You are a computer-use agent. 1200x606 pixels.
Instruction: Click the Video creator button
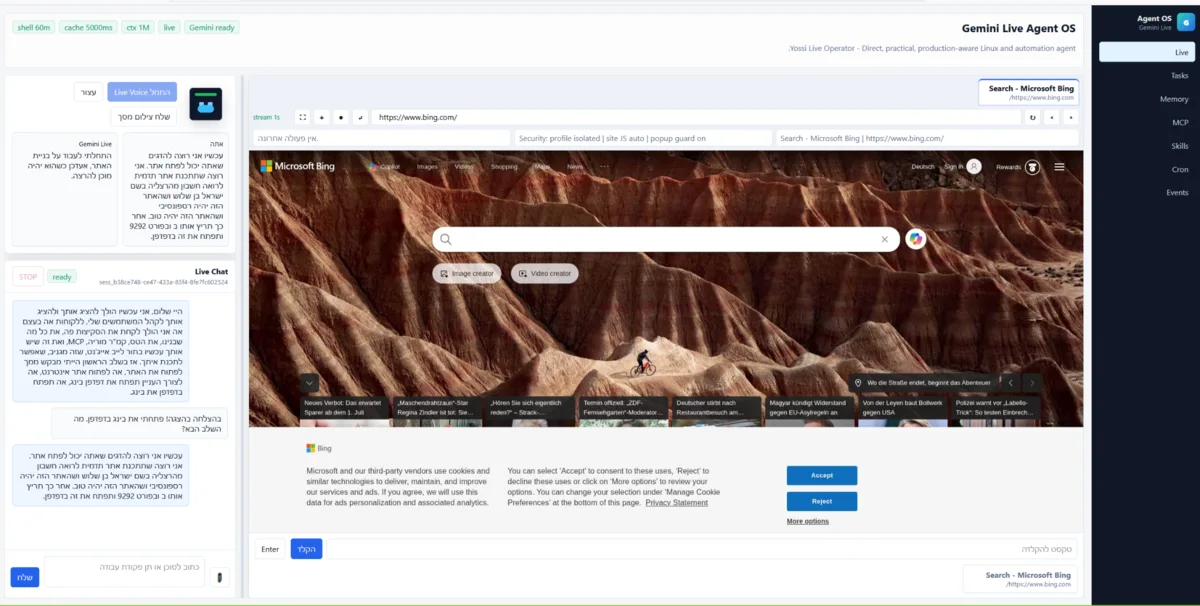[545, 273]
